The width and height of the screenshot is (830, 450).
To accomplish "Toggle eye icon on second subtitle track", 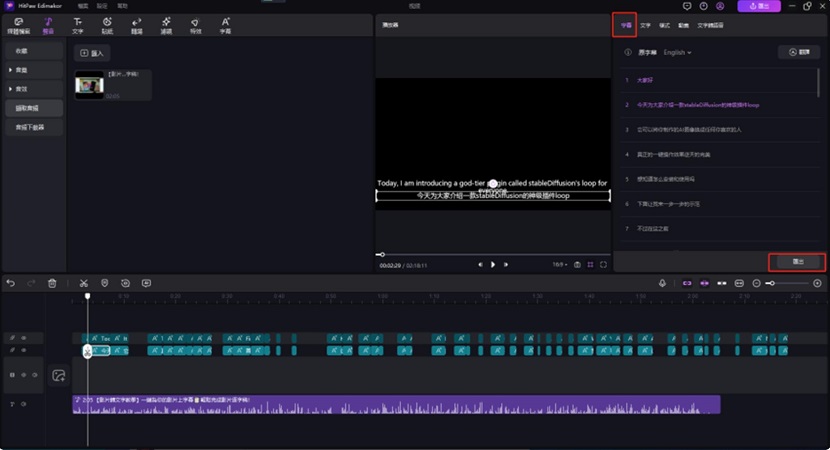I will [23, 350].
